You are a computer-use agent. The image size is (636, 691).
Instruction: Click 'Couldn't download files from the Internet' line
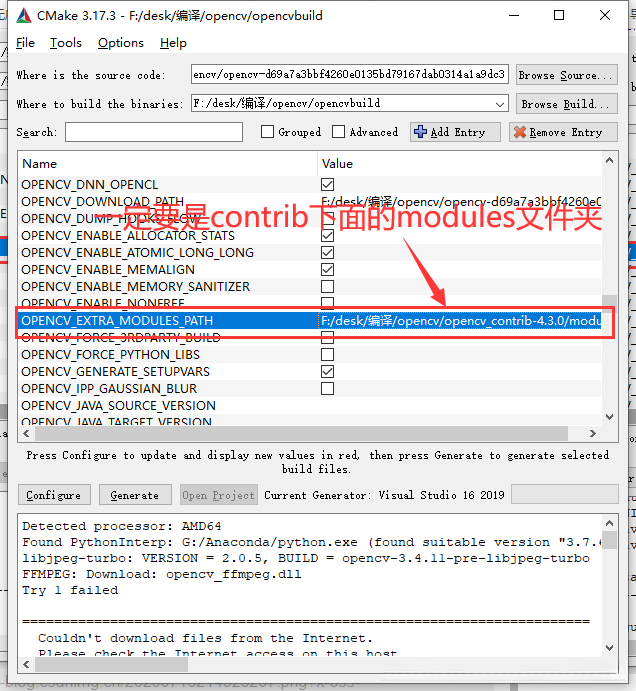pos(205,638)
